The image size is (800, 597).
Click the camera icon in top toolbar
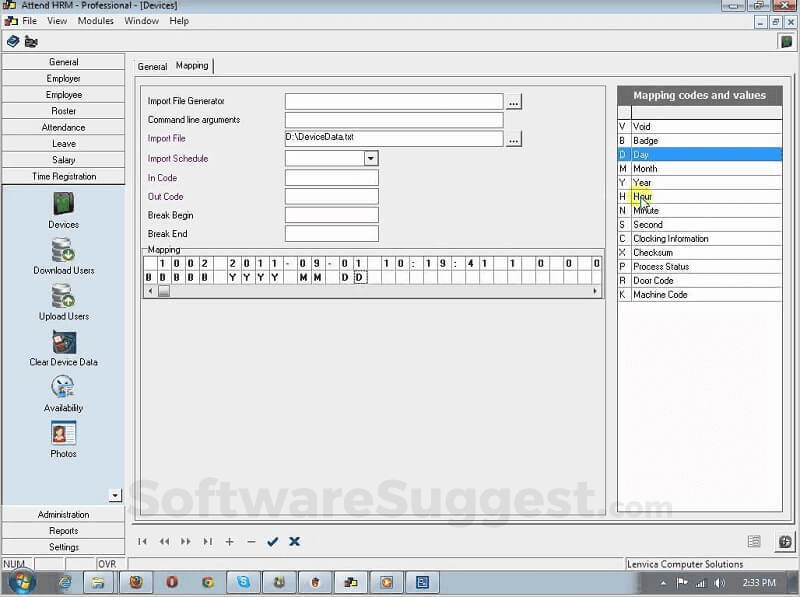(x=31, y=42)
